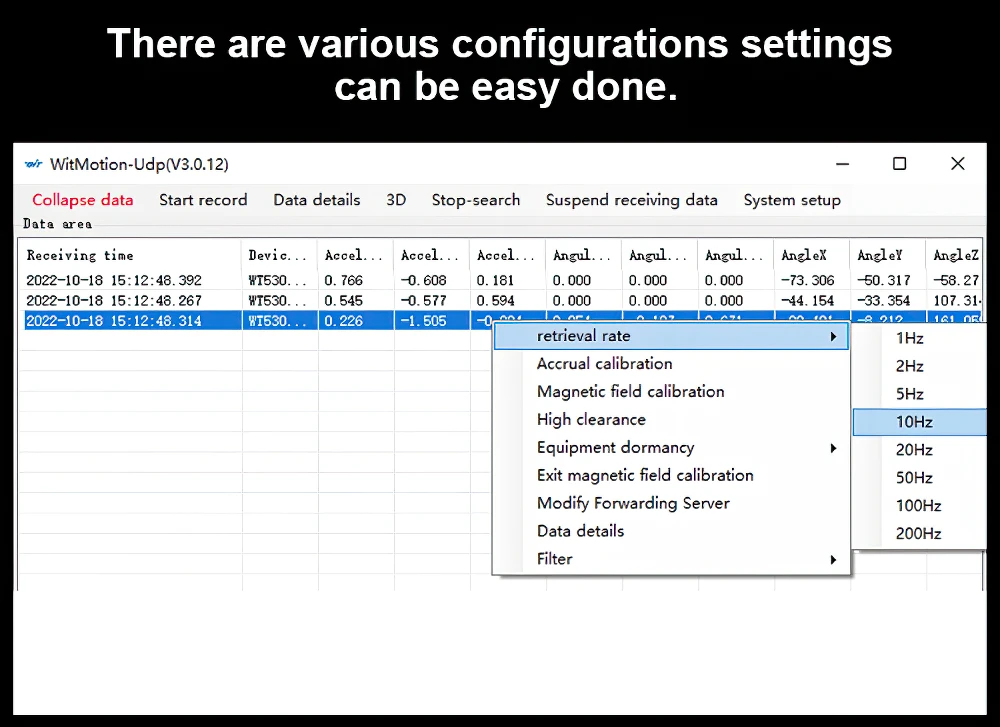Image resolution: width=1000 pixels, height=727 pixels.
Task: Expand the Equipment dormancy submenu arrow
Action: 833,448
